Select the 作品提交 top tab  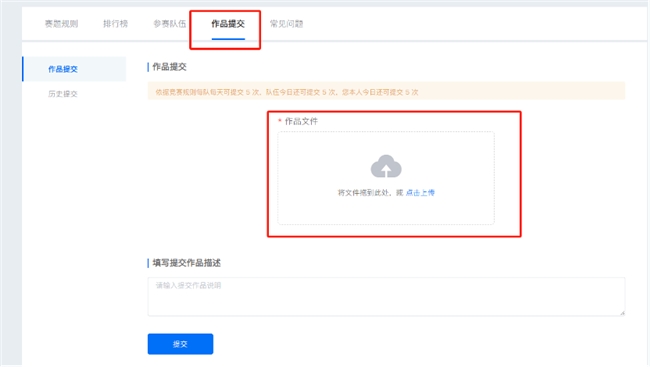(228, 24)
